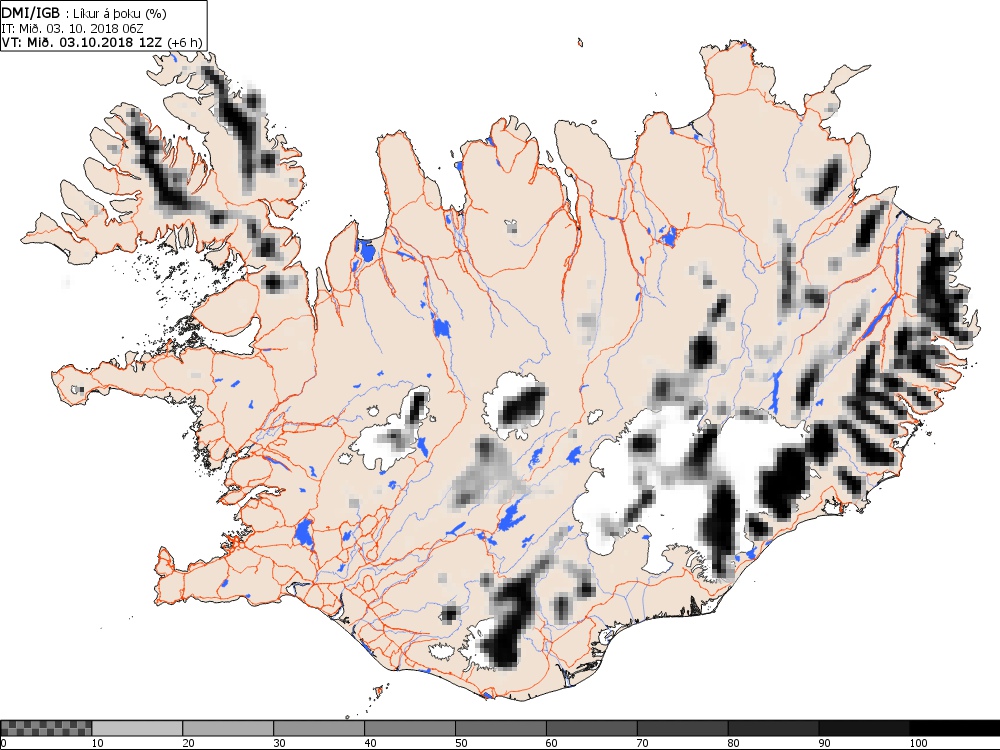This screenshot has width=1000, height=750.
Task: Click the legend label '30'
Action: (279, 743)
